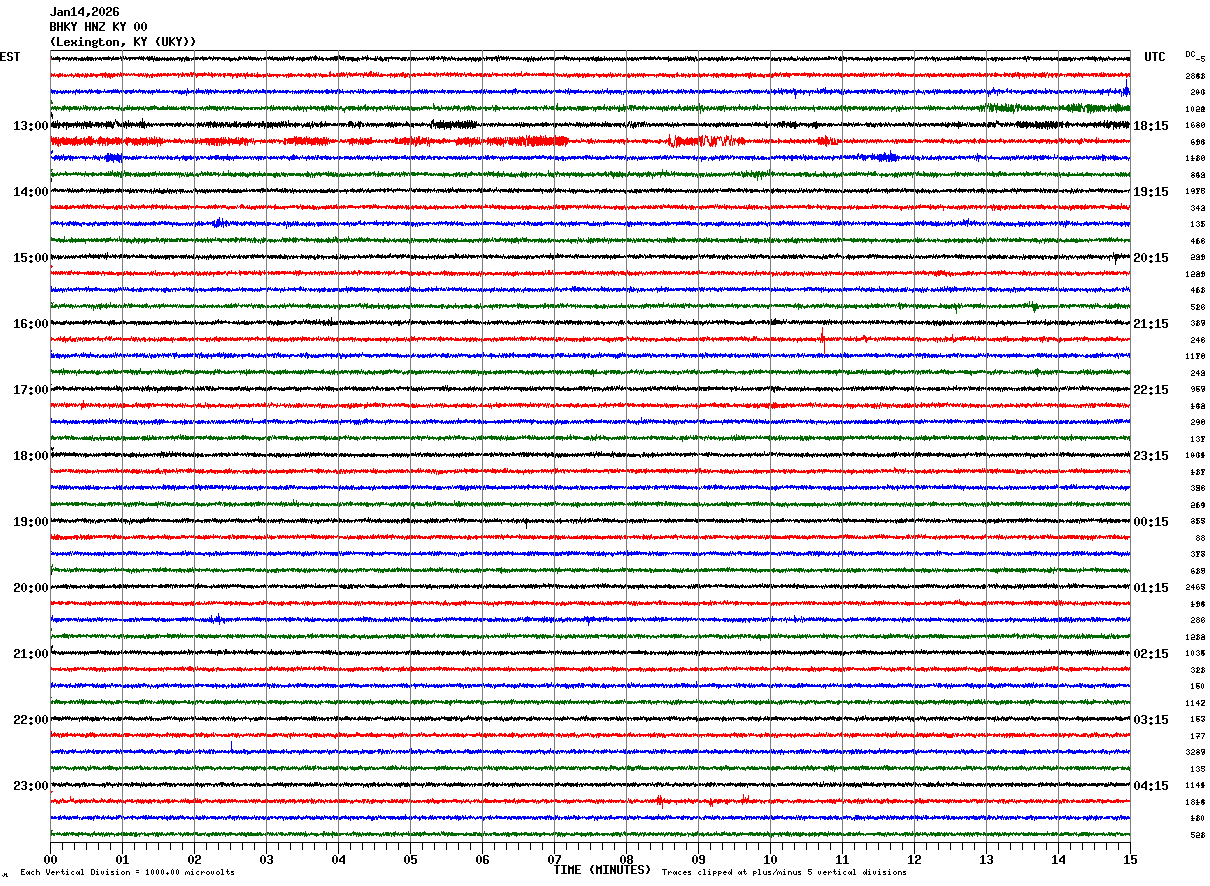The image size is (1210, 886).
Task: Select the 14:00 EST time label
Action: (x=31, y=192)
